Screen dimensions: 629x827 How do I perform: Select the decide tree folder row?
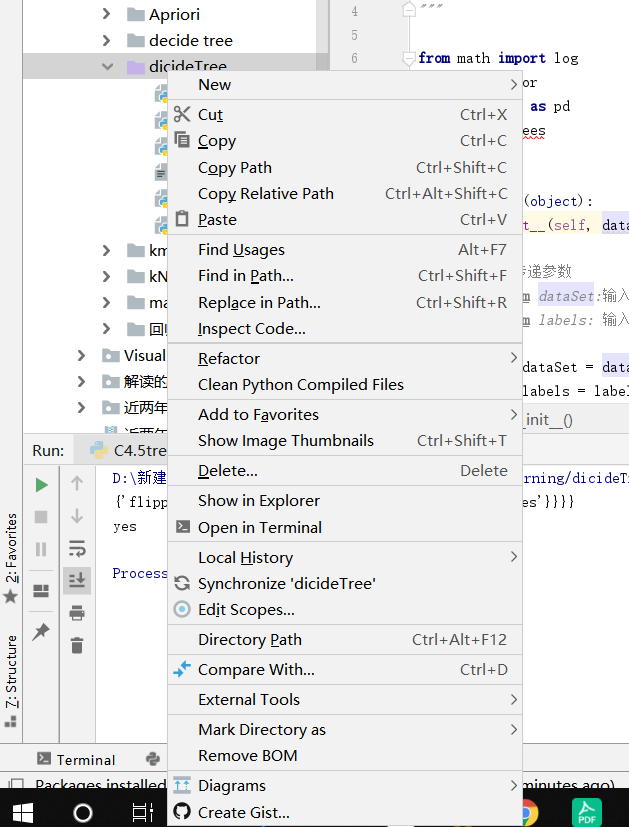170,40
